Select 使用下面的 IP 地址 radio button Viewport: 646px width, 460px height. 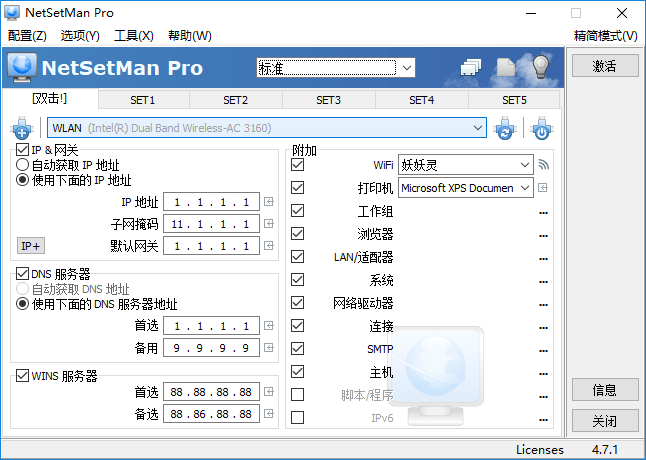[22, 180]
